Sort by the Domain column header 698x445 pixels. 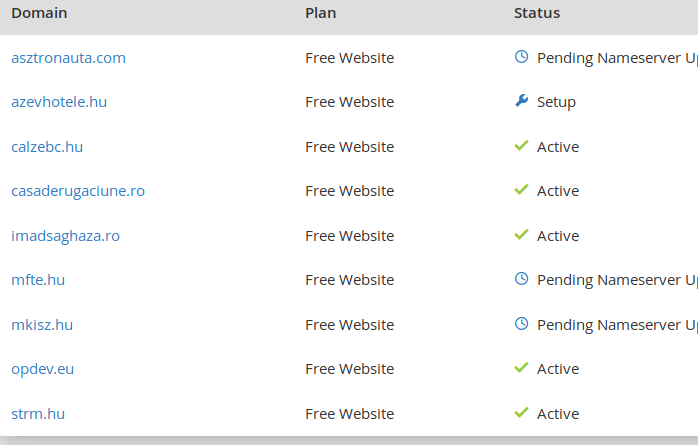pyautogui.click(x=39, y=13)
